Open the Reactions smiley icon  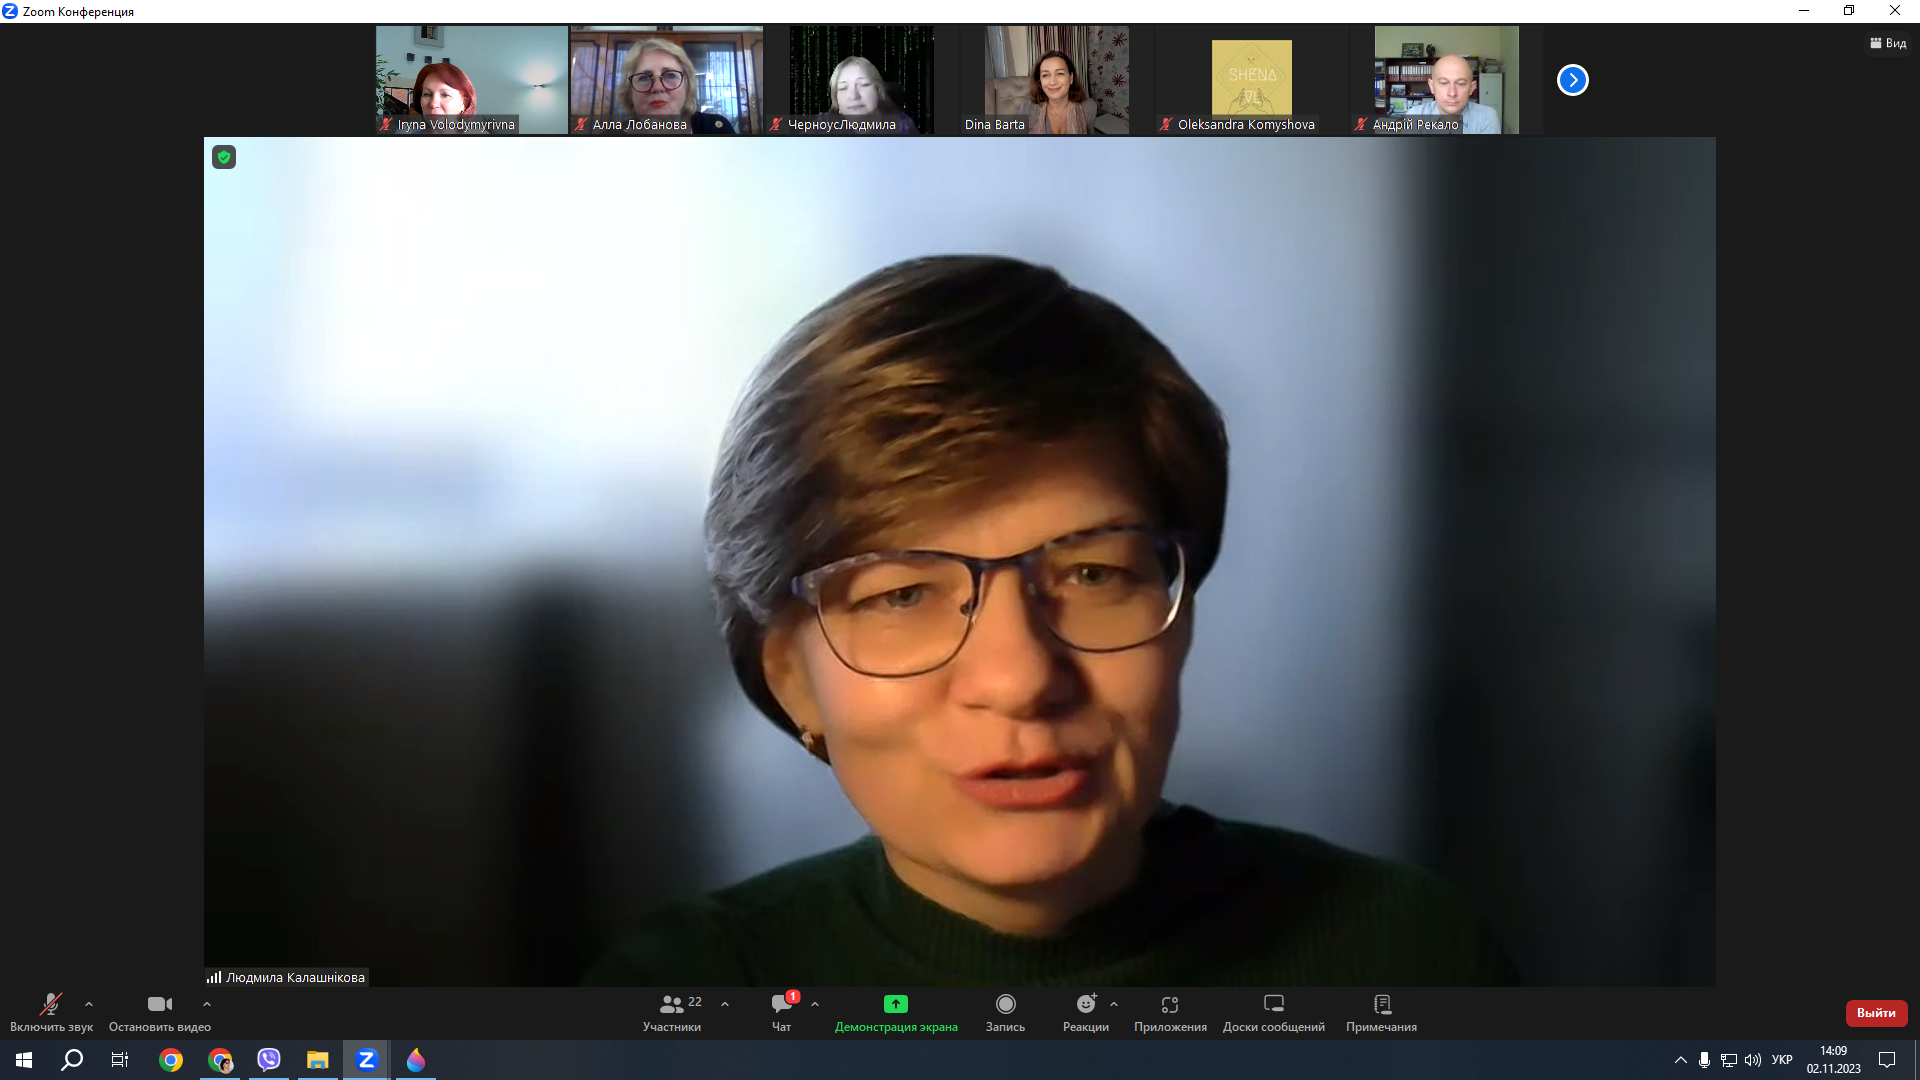[1086, 1004]
